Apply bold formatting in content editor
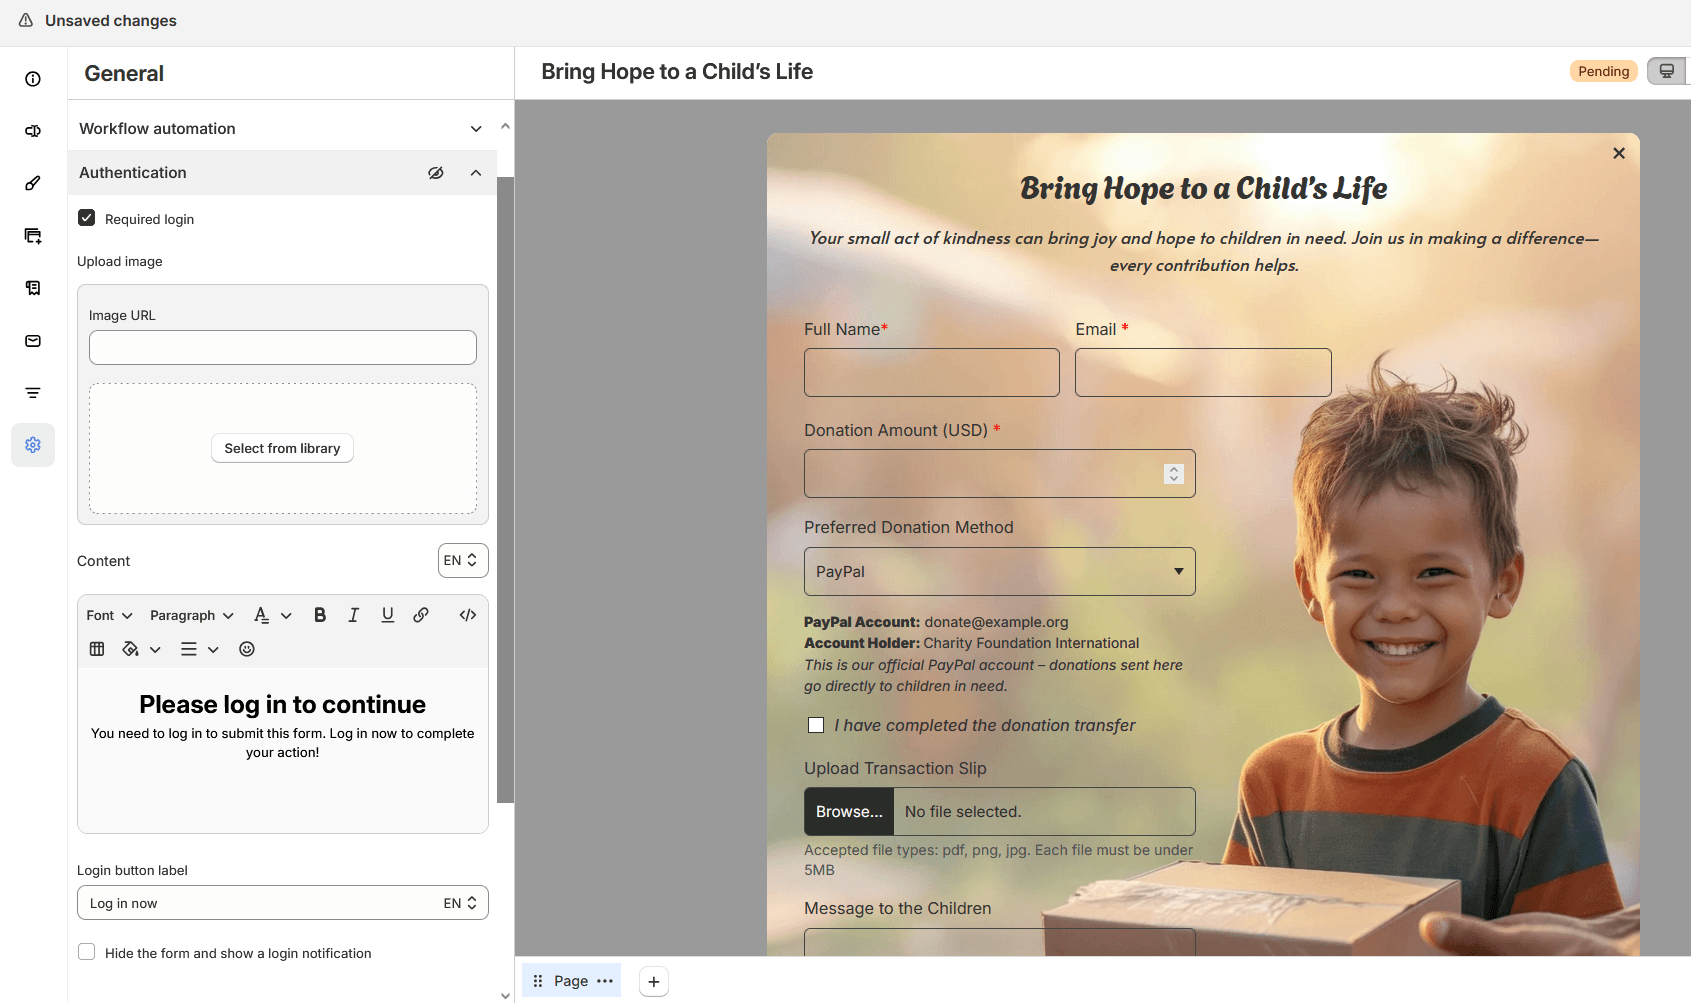This screenshot has height=1003, width=1691. point(320,615)
